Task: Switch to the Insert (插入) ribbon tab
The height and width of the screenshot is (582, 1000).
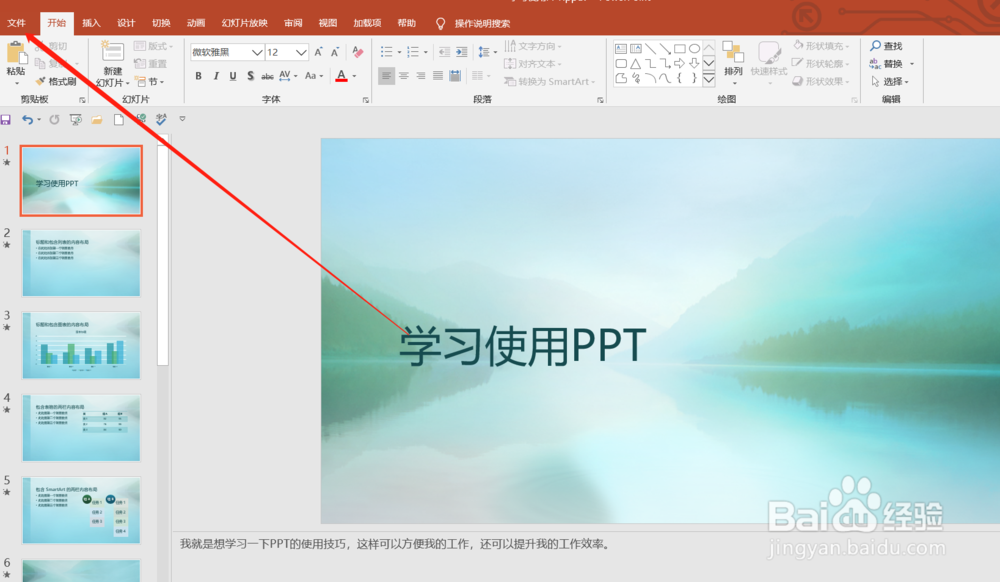Action: (x=90, y=22)
